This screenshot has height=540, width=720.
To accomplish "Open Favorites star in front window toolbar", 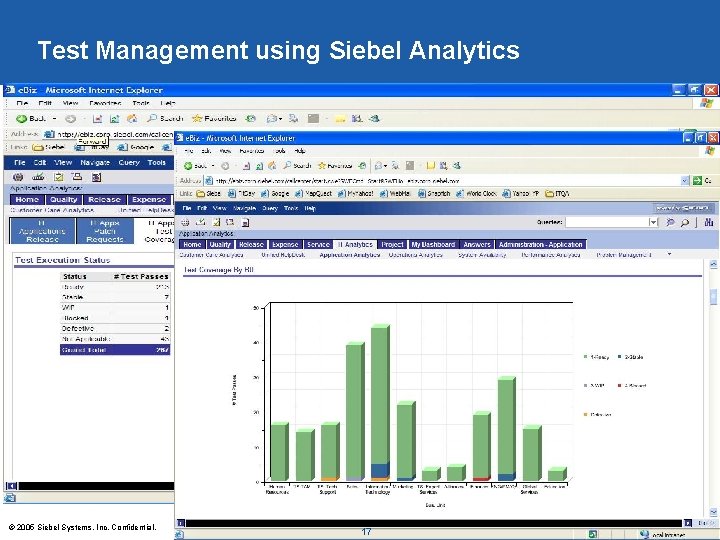I will point(322,165).
